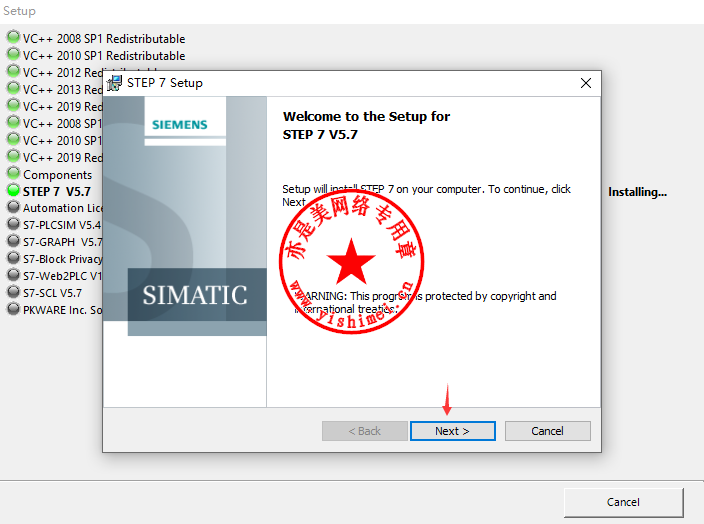Select the VC++ 2008 SP1 Redistributable text

click(104, 39)
